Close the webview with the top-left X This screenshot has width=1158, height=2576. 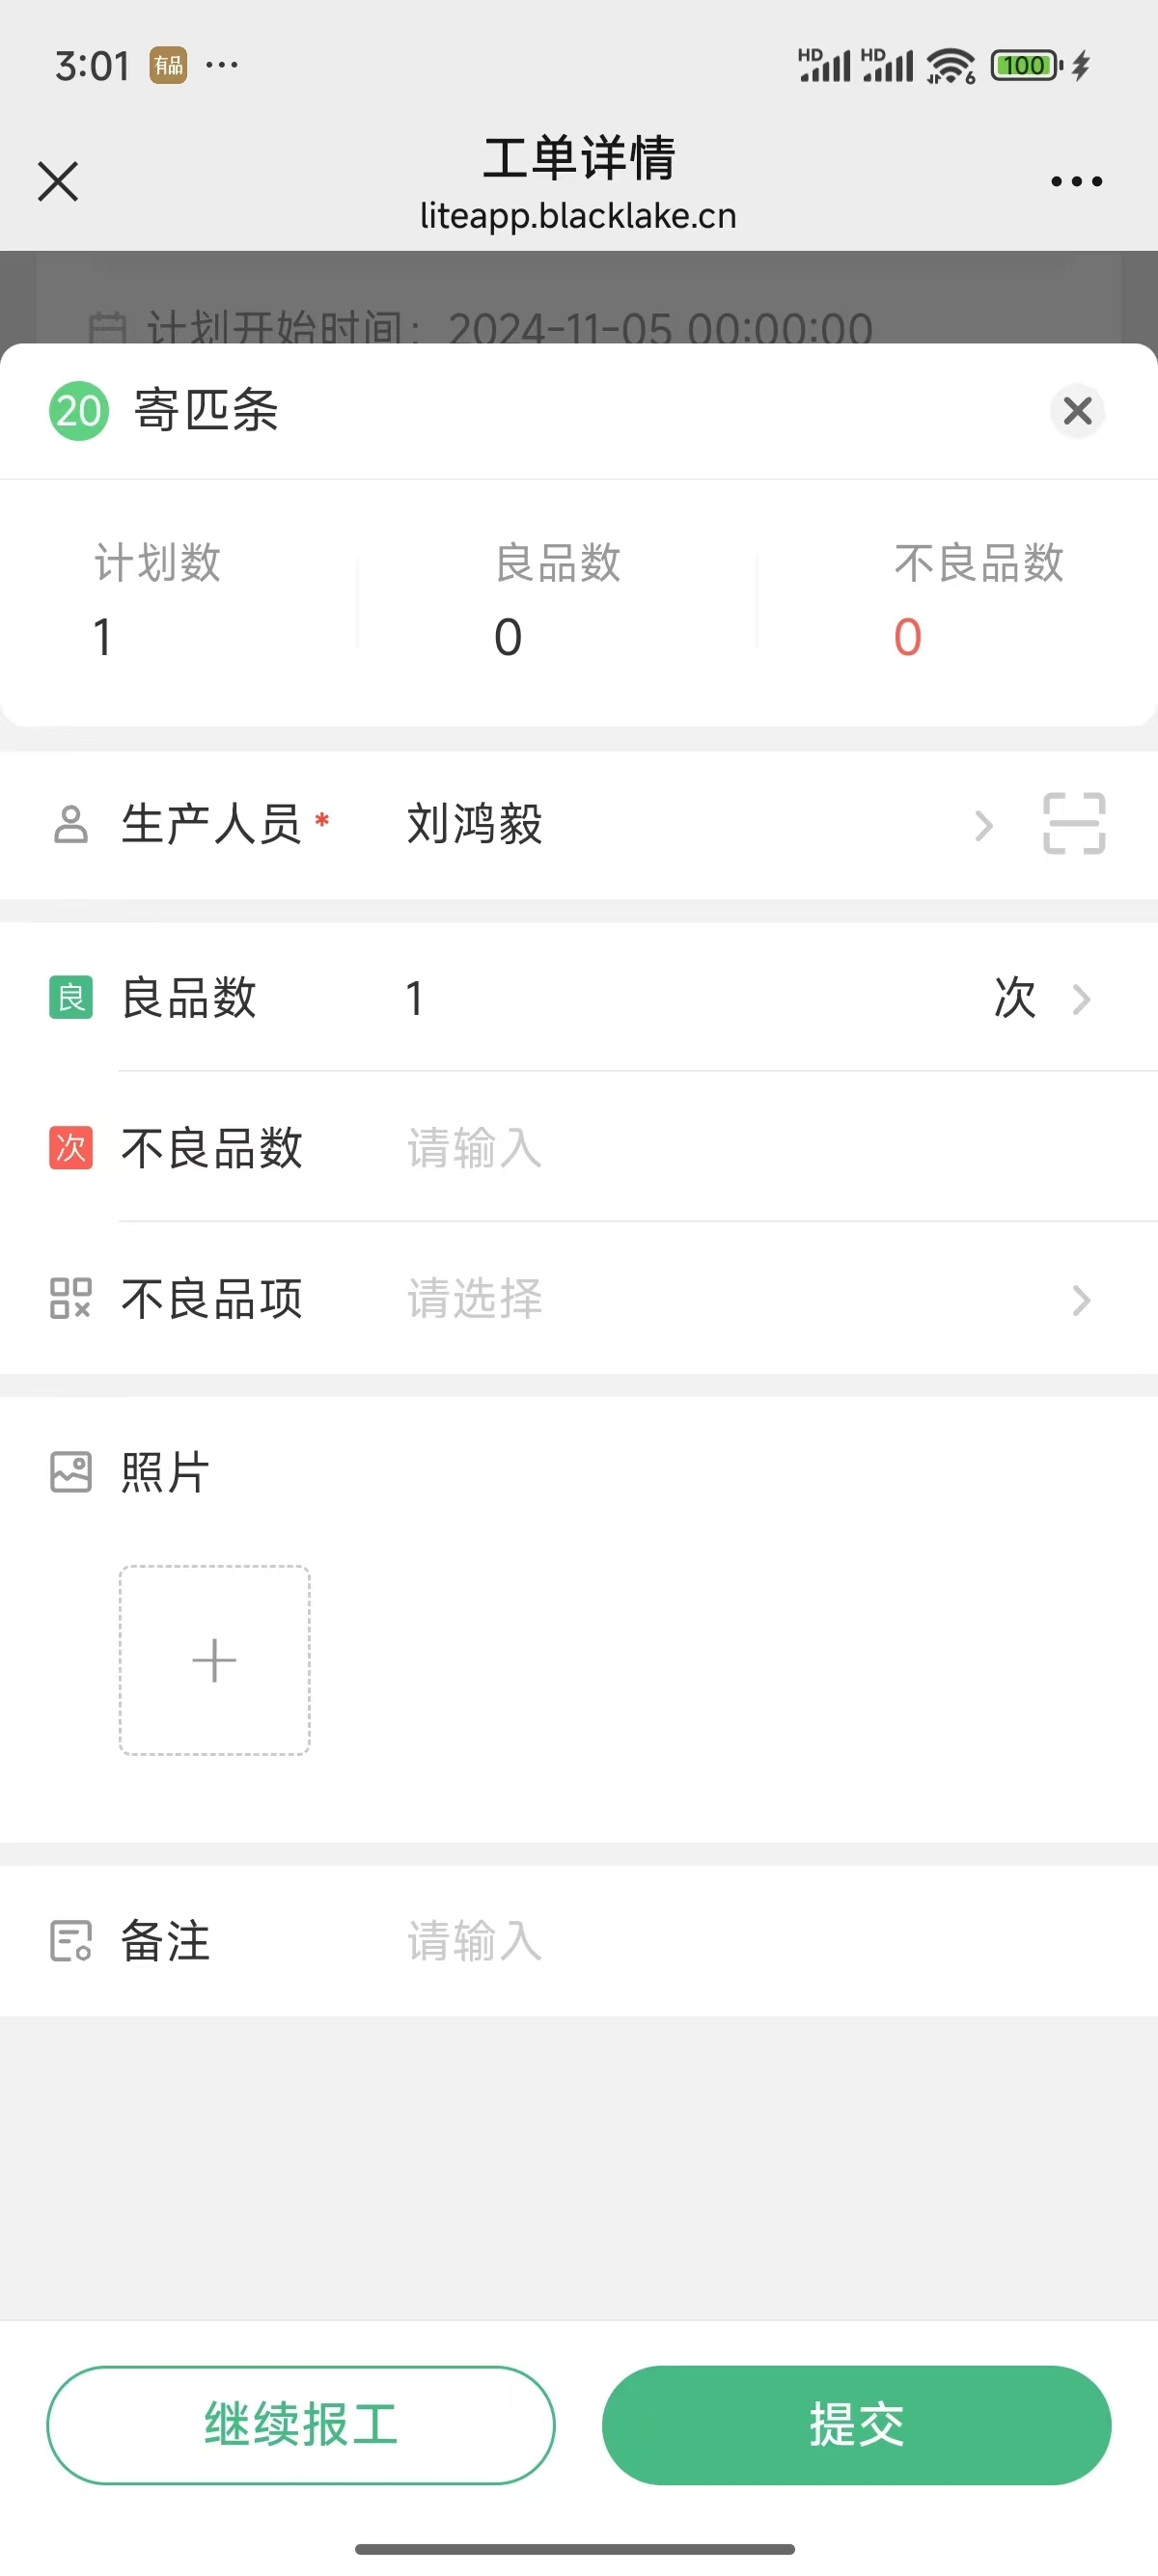[58, 181]
